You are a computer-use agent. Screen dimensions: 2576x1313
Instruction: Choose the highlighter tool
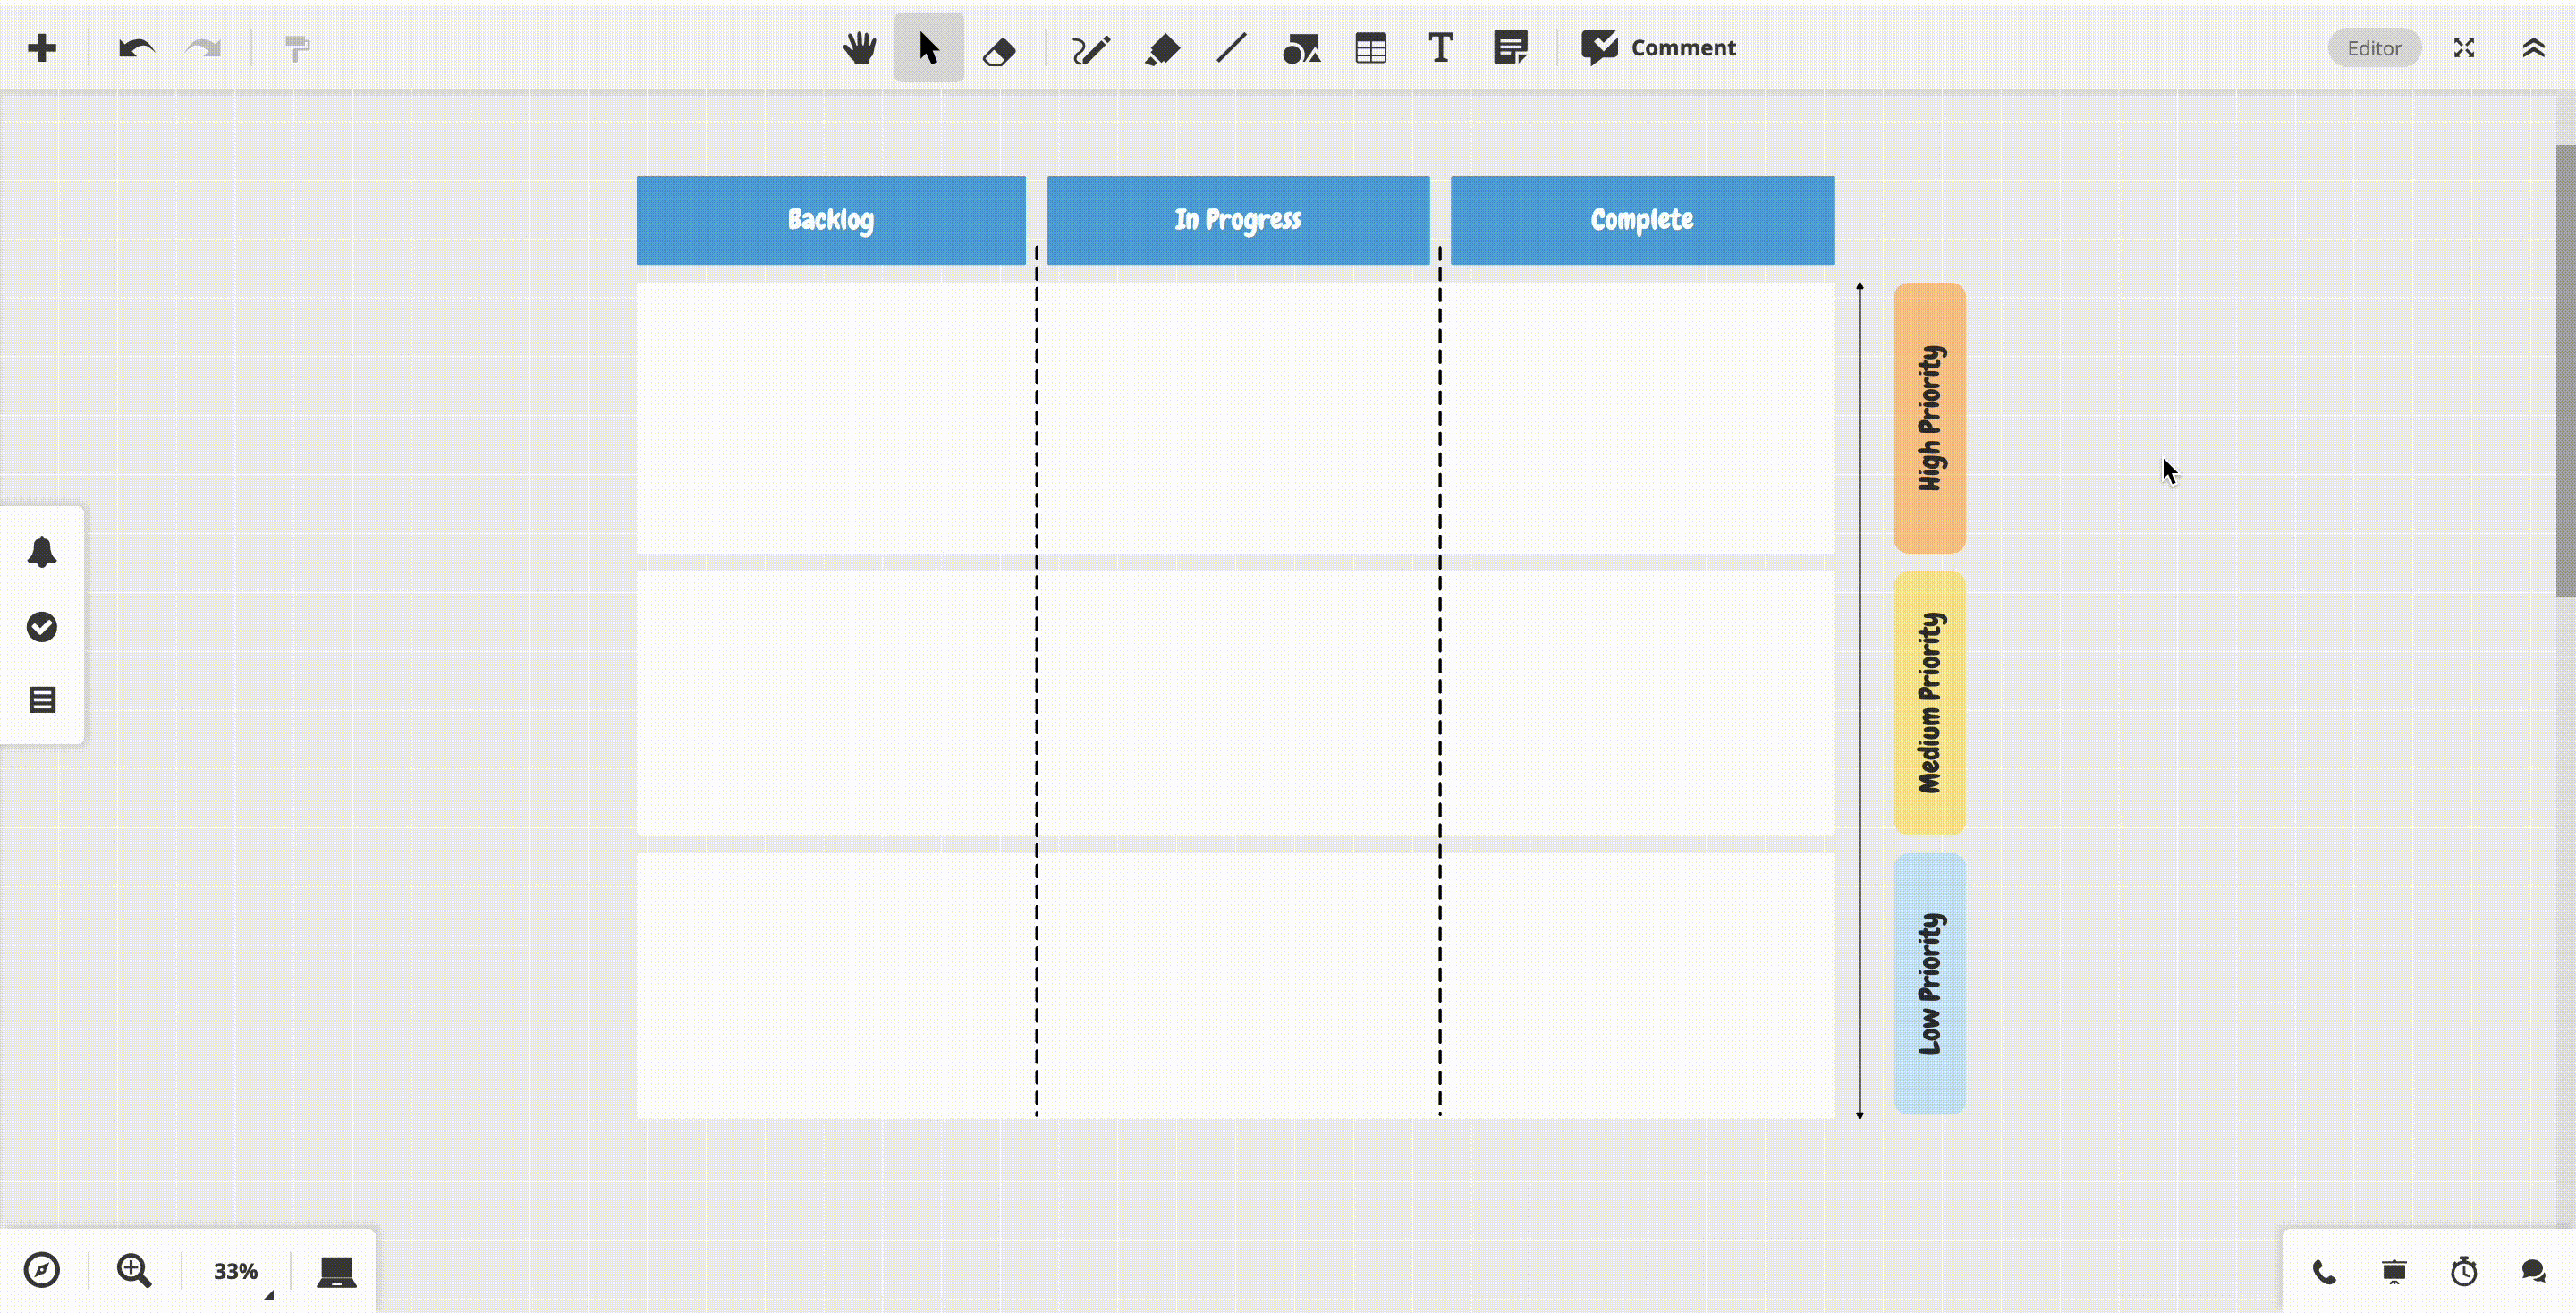pyautogui.click(x=1162, y=48)
